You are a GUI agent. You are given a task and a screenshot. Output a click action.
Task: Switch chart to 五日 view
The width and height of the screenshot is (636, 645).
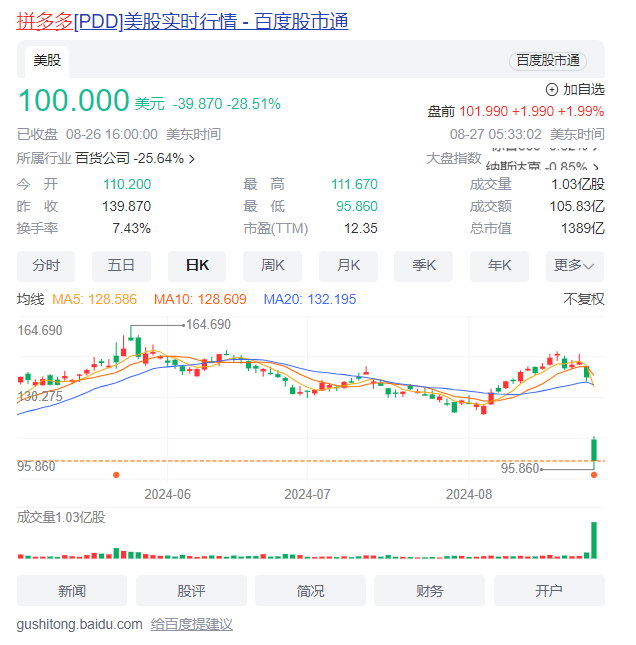(x=121, y=266)
